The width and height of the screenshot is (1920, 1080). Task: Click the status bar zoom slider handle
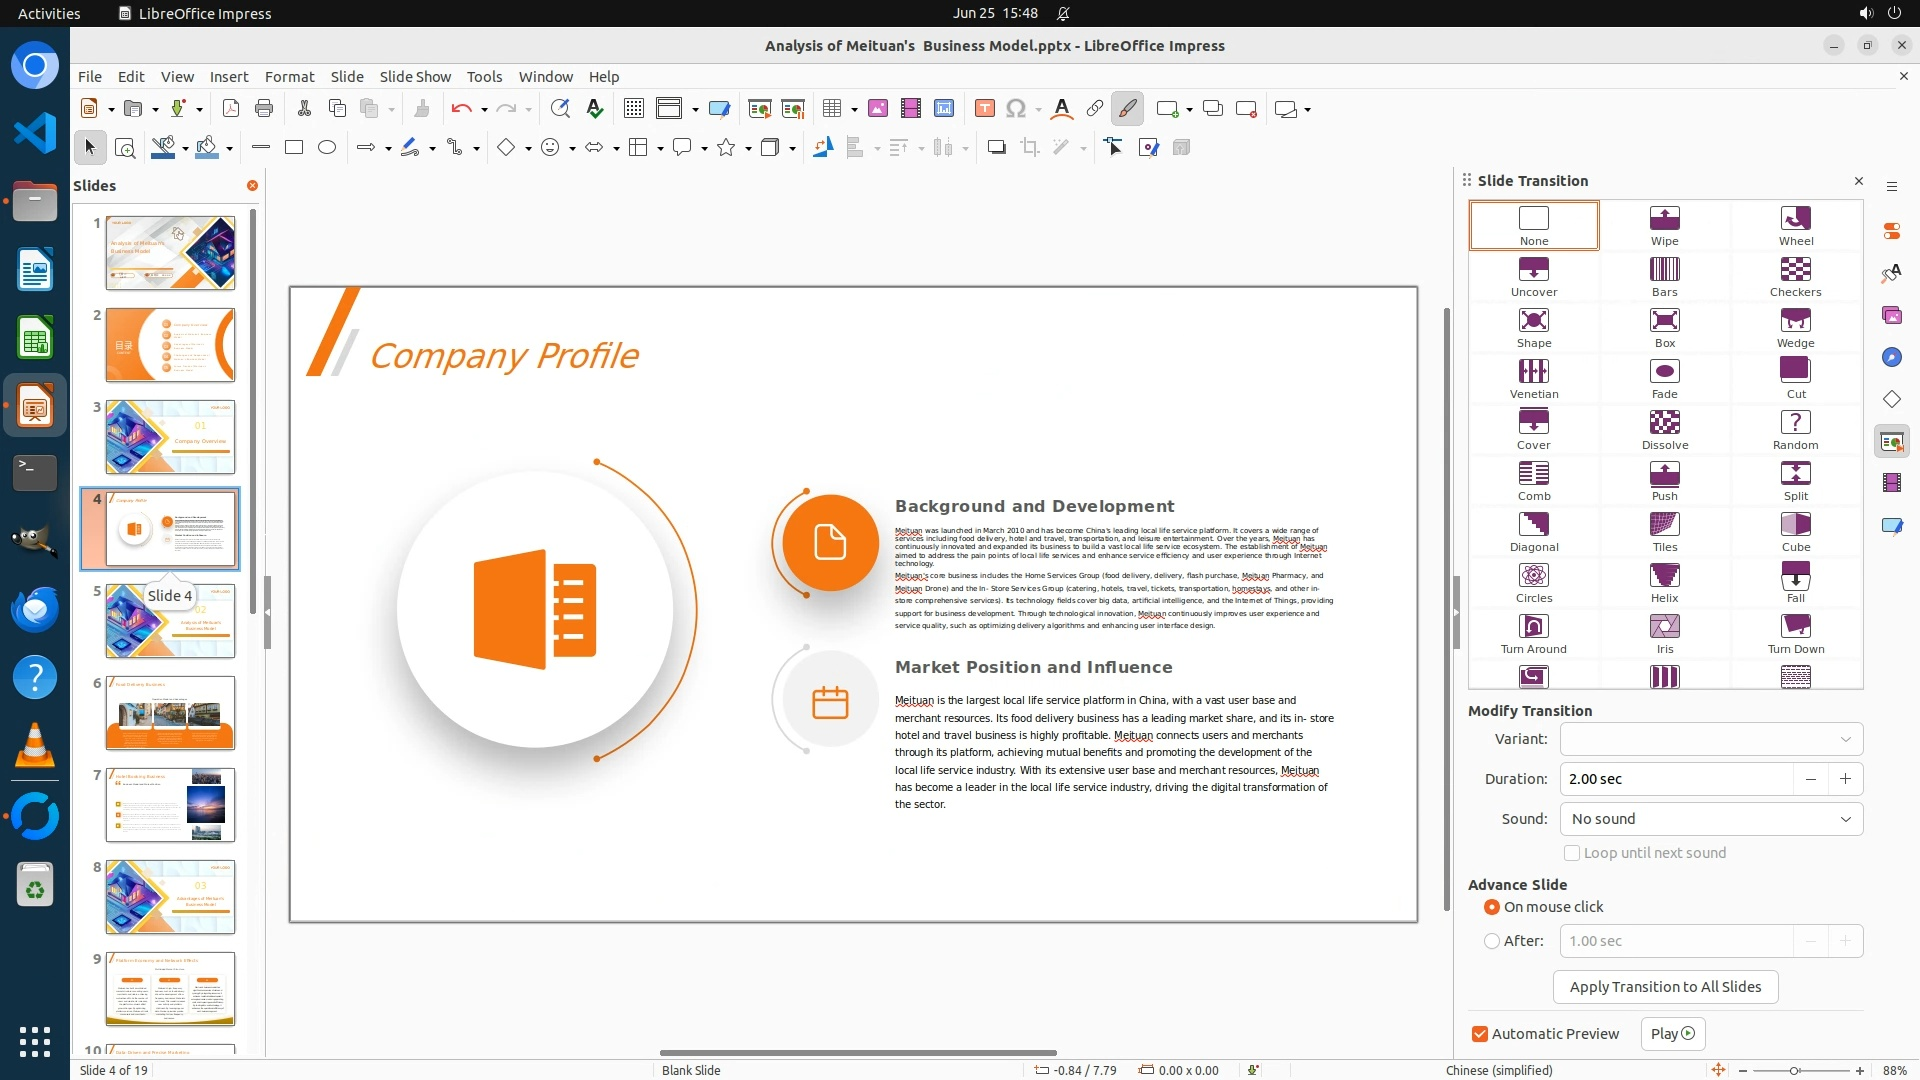click(1795, 1071)
